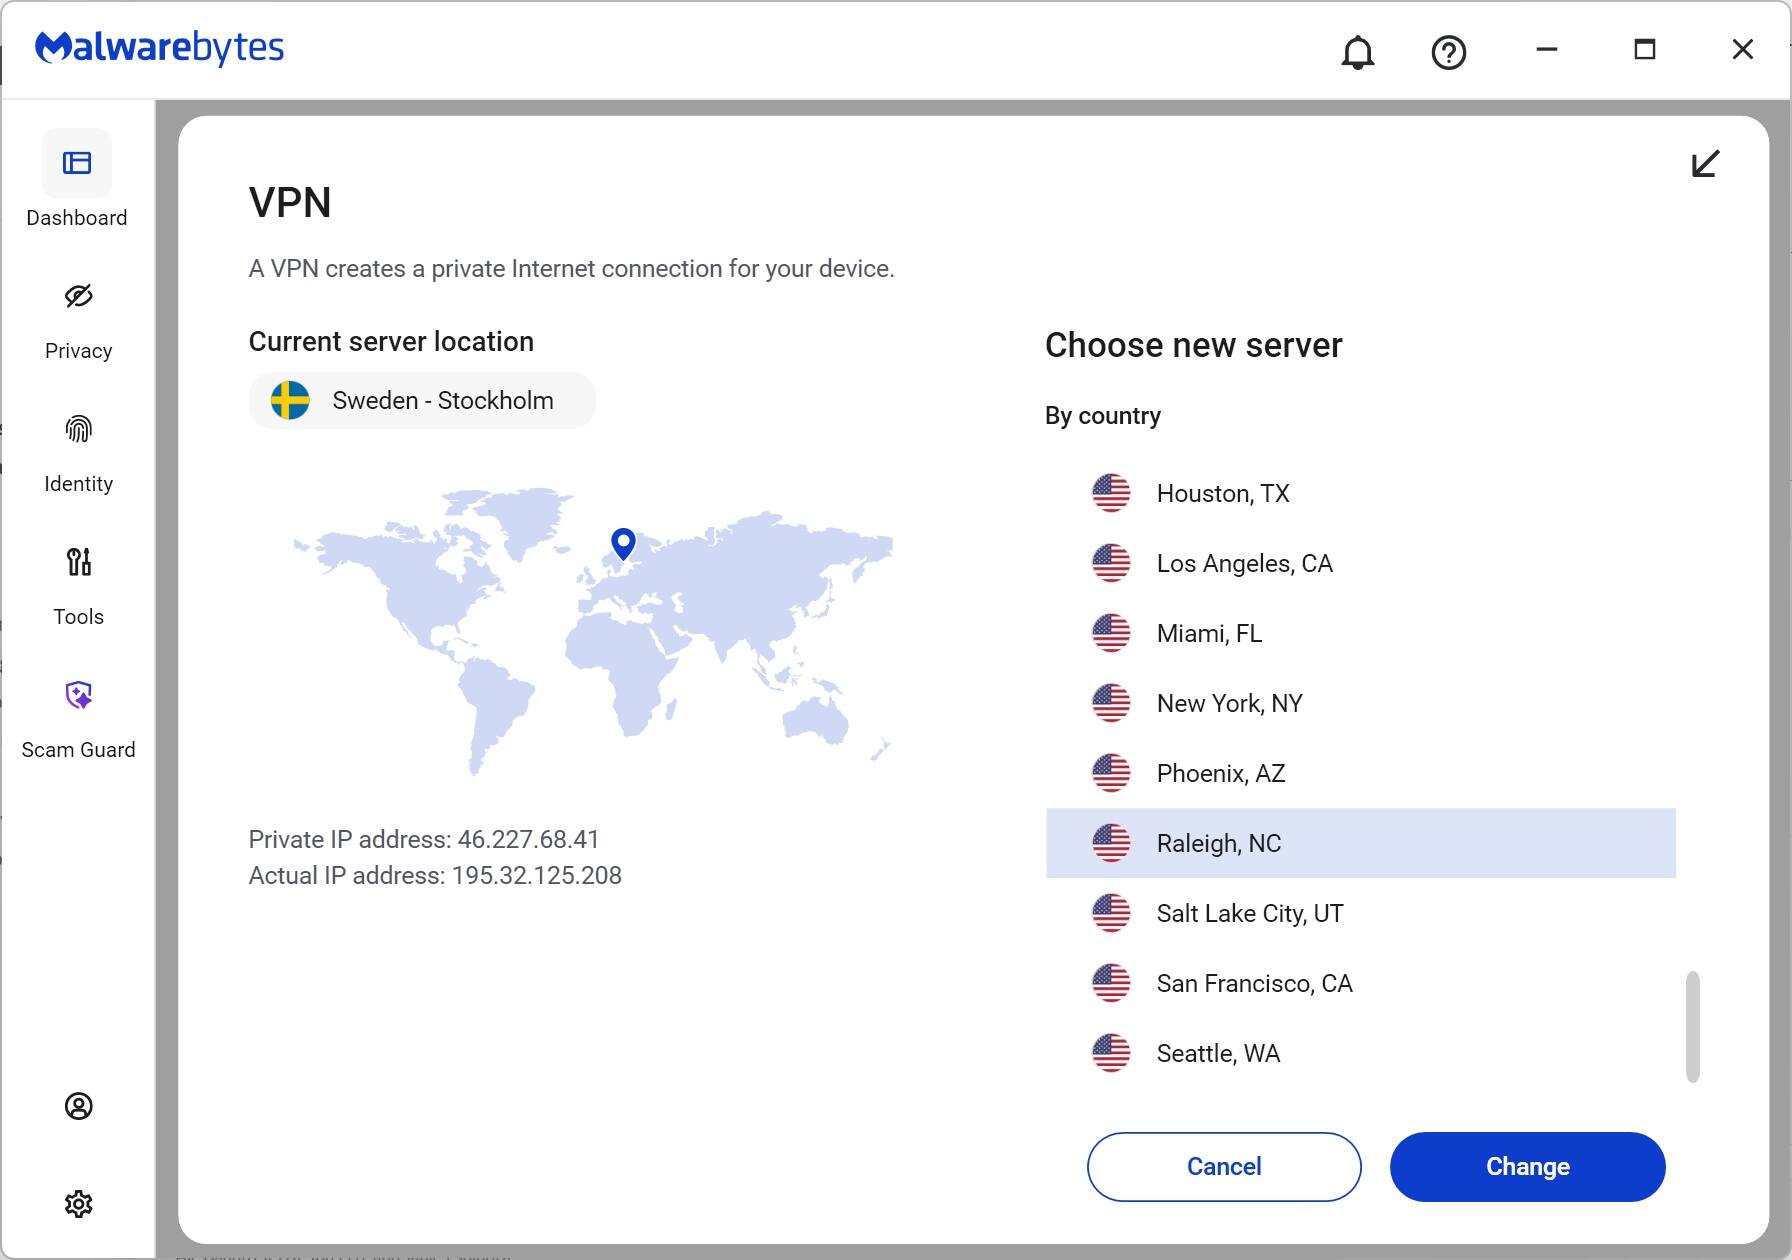Click the Sweden flag icon
Image resolution: width=1792 pixels, height=1260 pixels.
290,400
